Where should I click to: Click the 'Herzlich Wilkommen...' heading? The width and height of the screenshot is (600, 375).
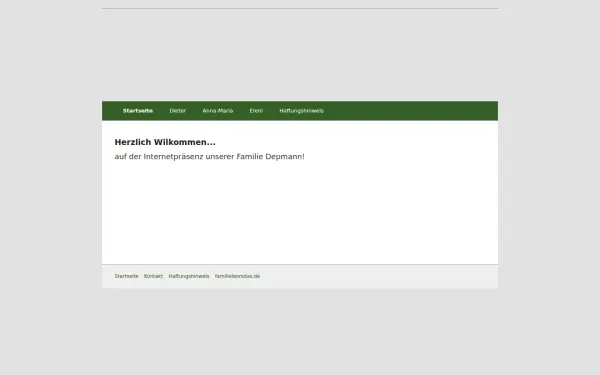165,142
